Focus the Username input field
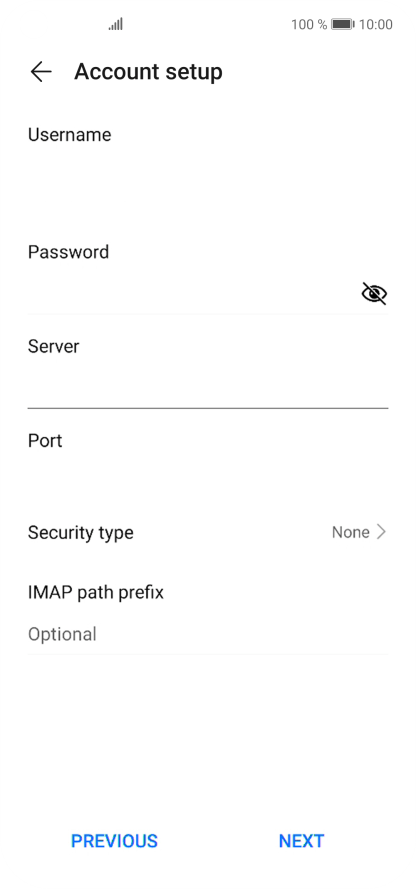This screenshot has height=889, width=416. click(208, 176)
